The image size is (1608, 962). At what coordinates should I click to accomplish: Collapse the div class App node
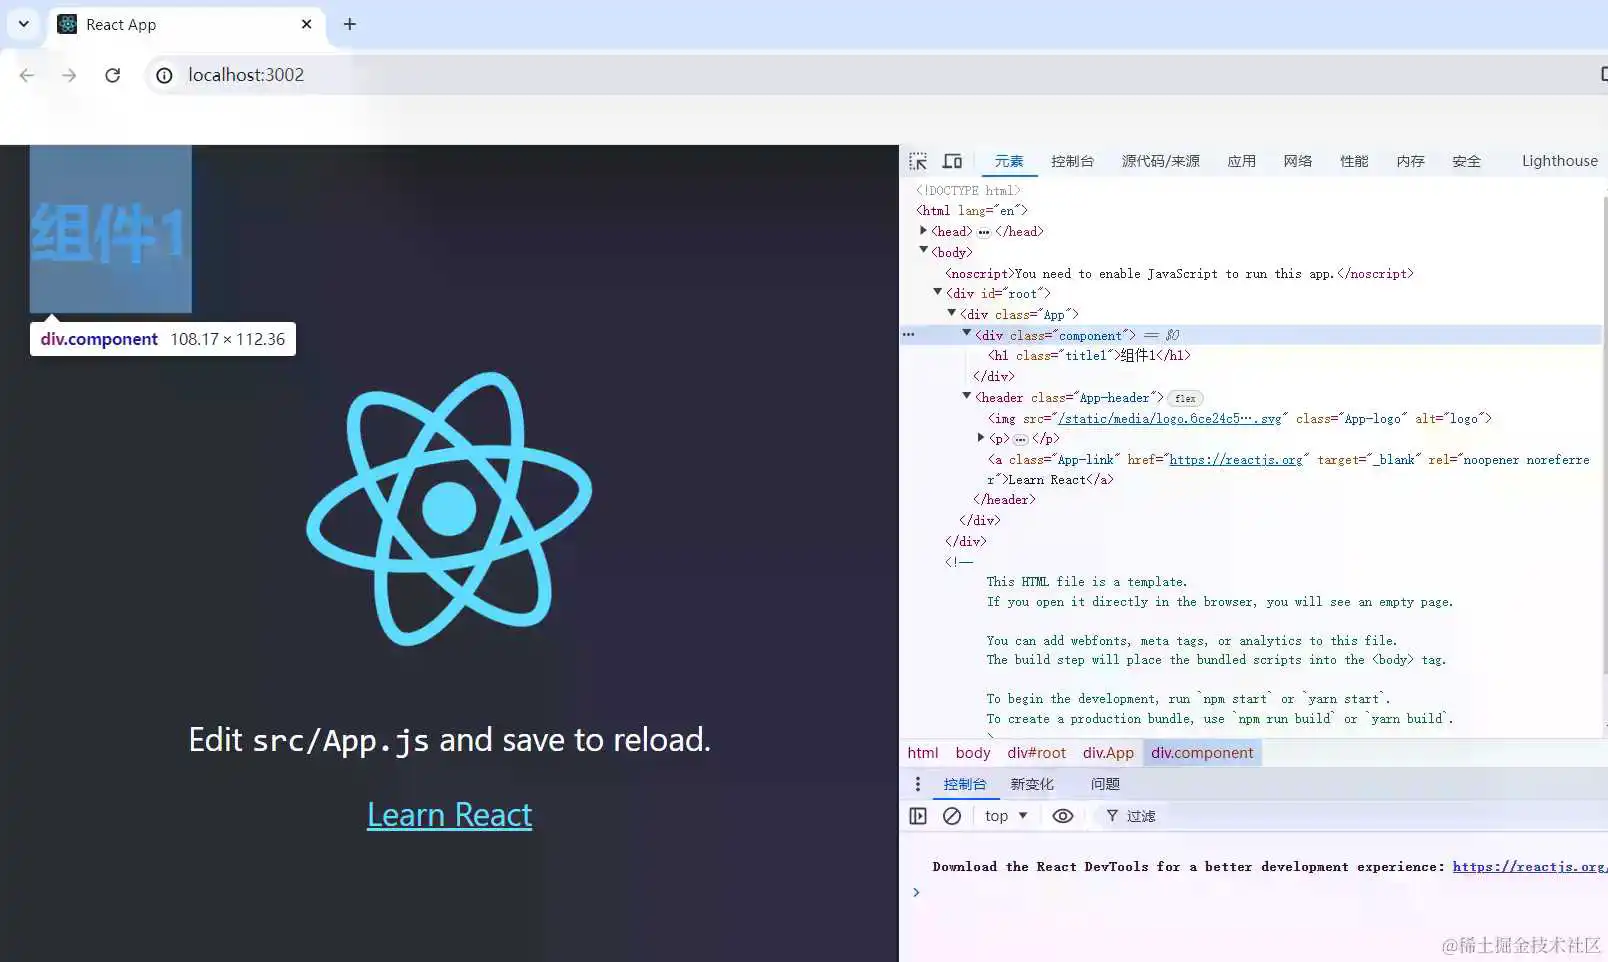(951, 313)
